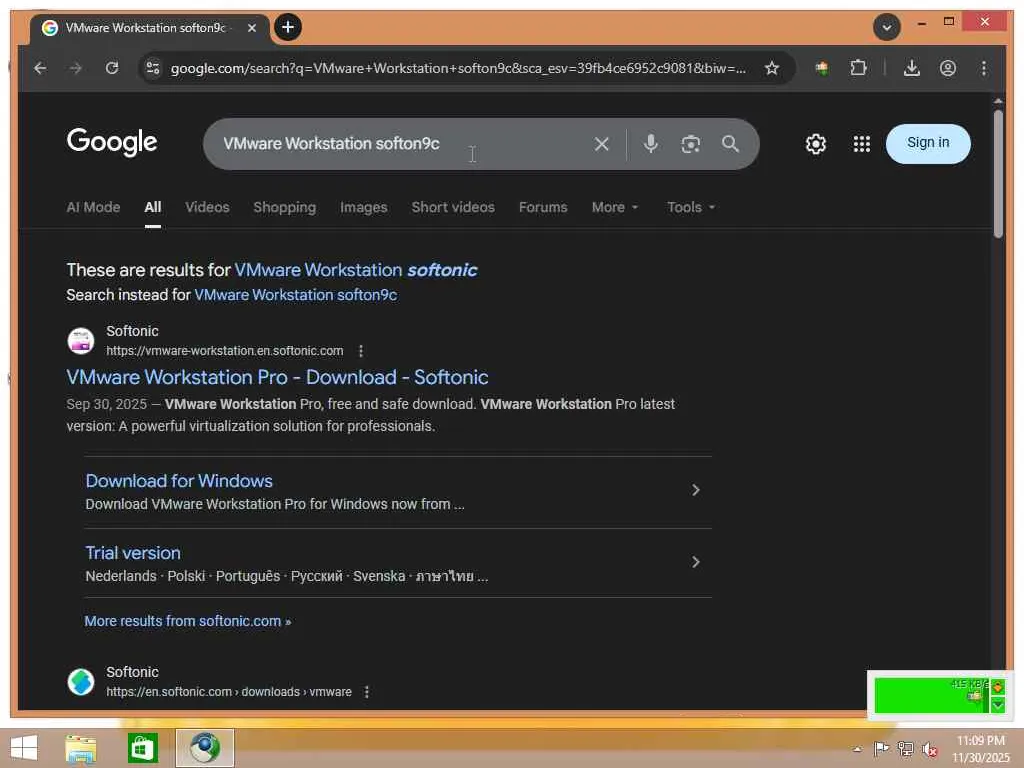Open options for vmware-workstation.en.softonic.com result
Viewport: 1024px width, 768px height.
360,351
